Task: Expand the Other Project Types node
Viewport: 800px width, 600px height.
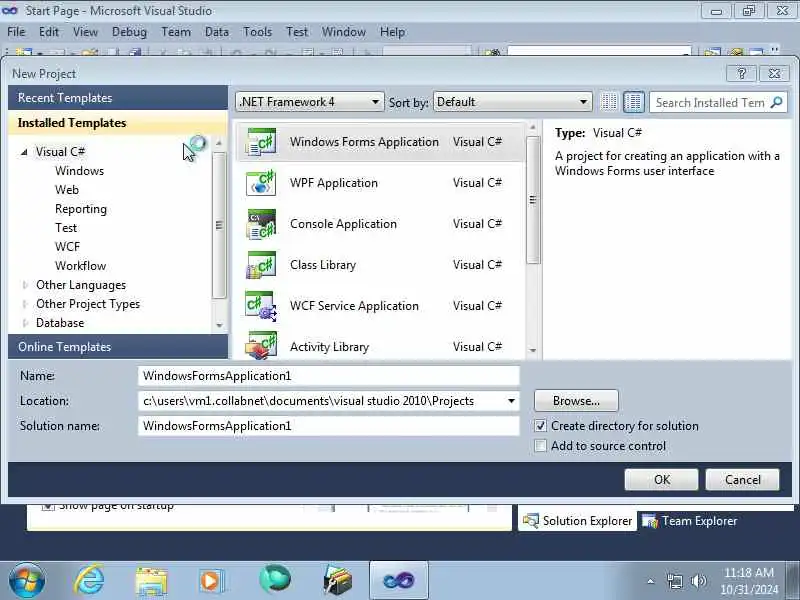Action: tap(25, 304)
